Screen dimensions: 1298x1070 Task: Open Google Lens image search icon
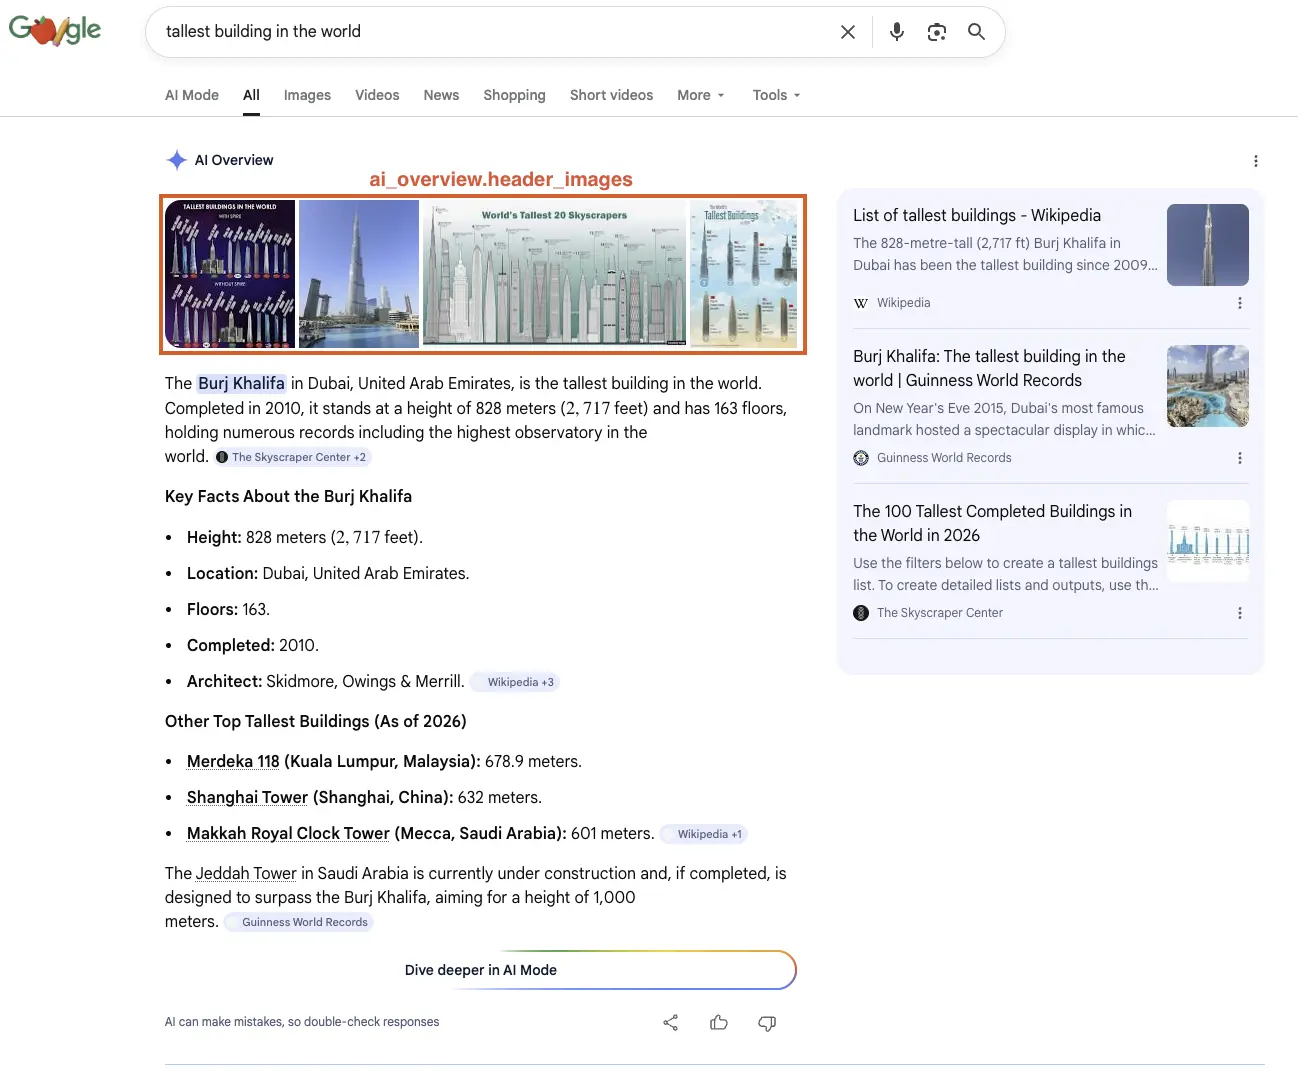click(x=937, y=32)
